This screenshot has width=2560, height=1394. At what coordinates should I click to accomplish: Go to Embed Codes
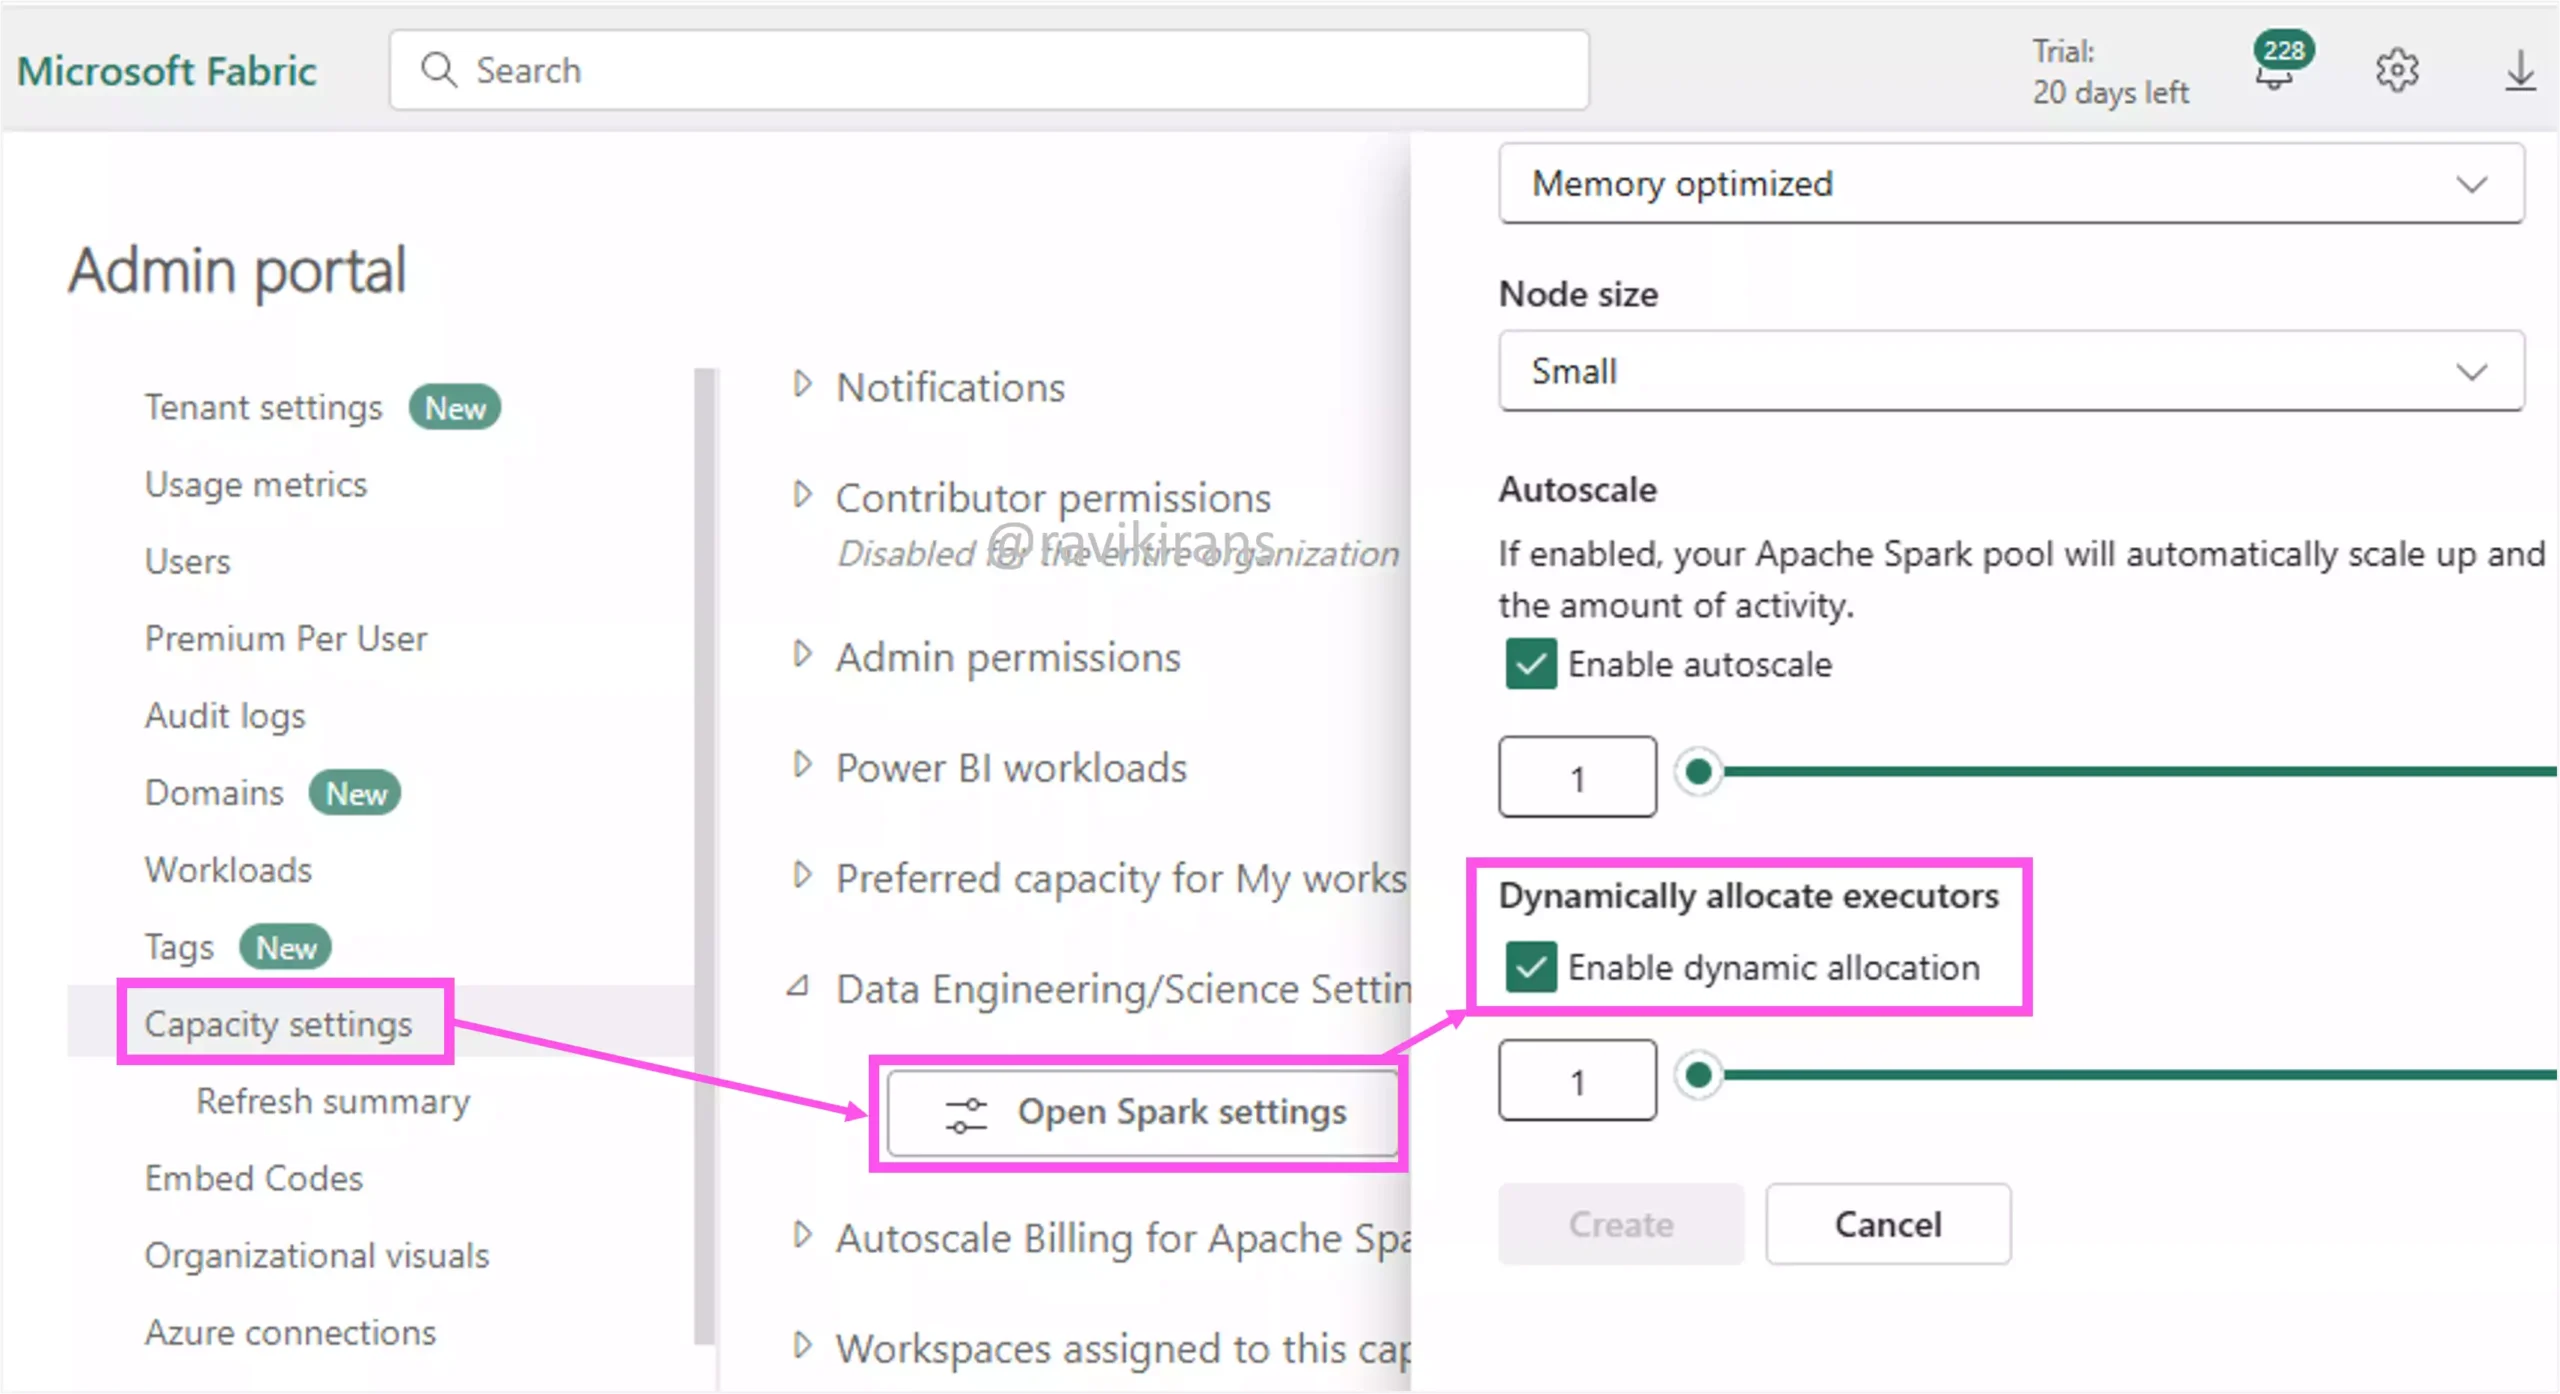[x=253, y=1178]
